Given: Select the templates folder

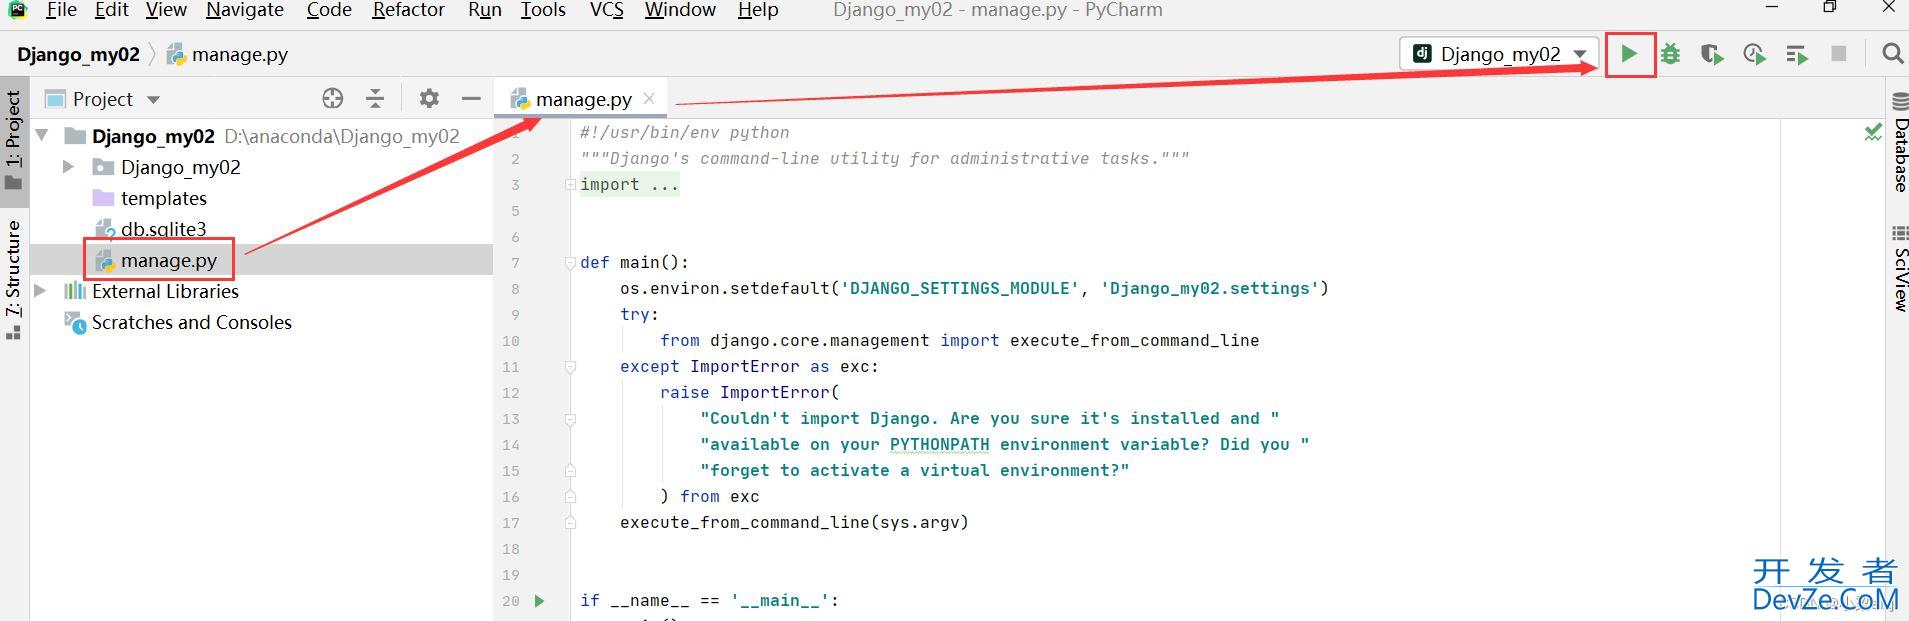Looking at the screenshot, I should pyautogui.click(x=164, y=198).
